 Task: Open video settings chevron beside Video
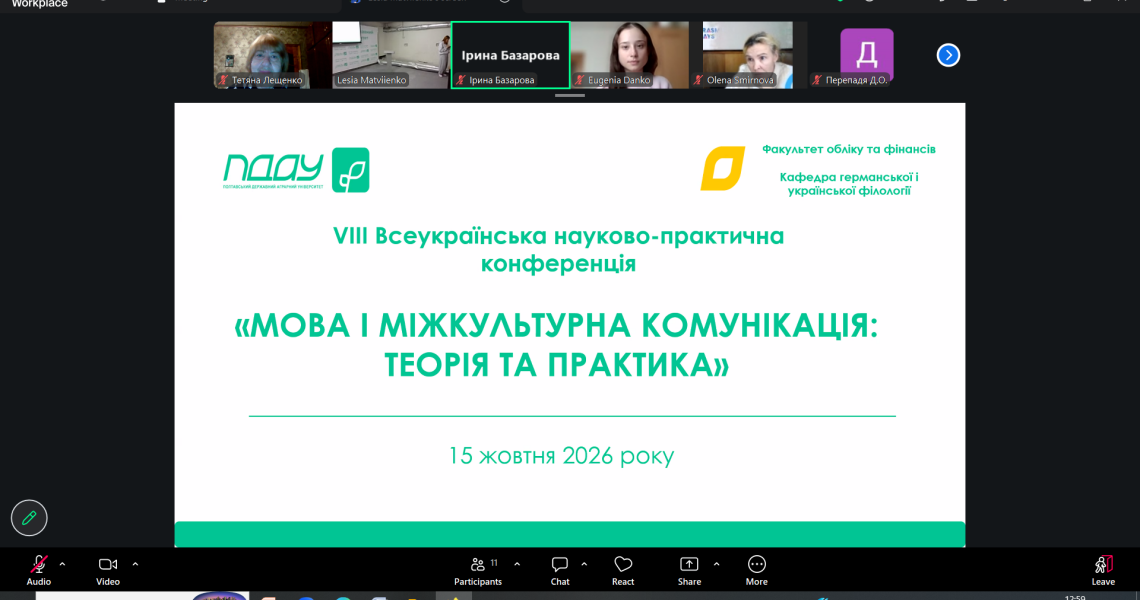pyautogui.click(x=135, y=564)
